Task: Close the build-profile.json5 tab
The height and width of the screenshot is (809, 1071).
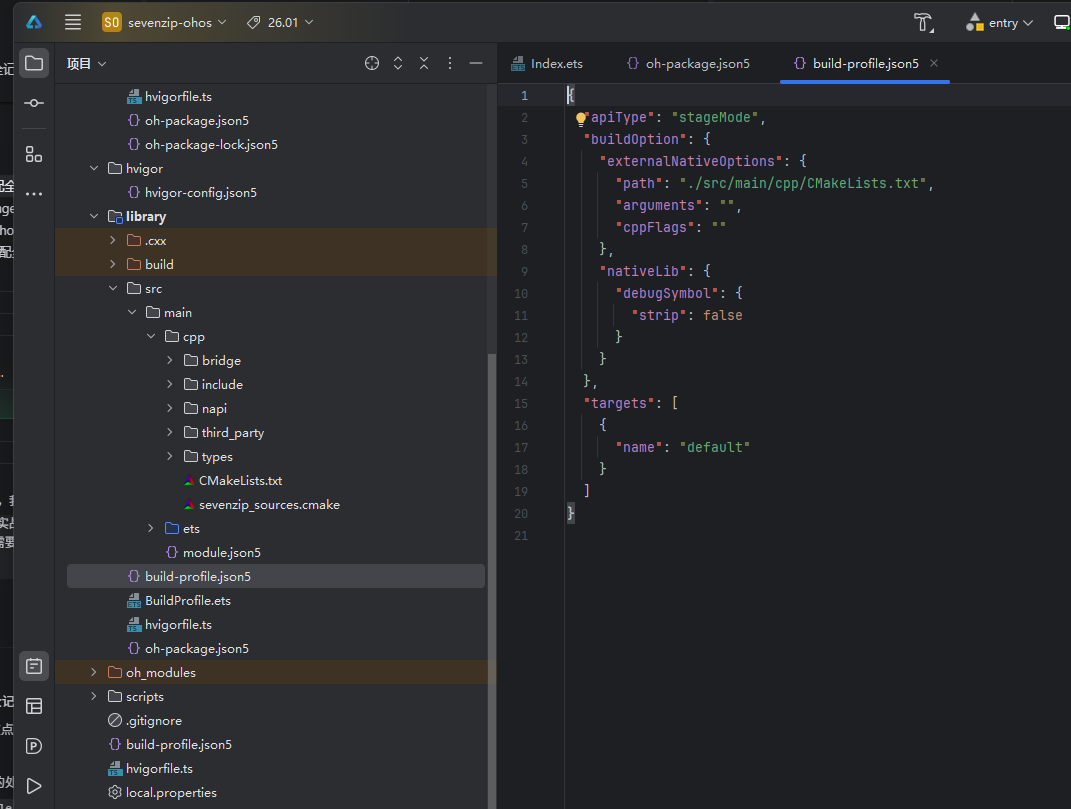Action: coord(934,63)
